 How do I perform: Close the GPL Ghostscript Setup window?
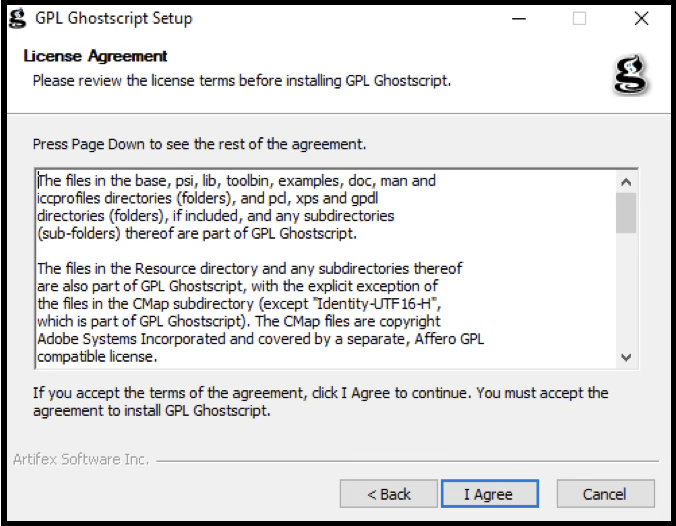[640, 18]
